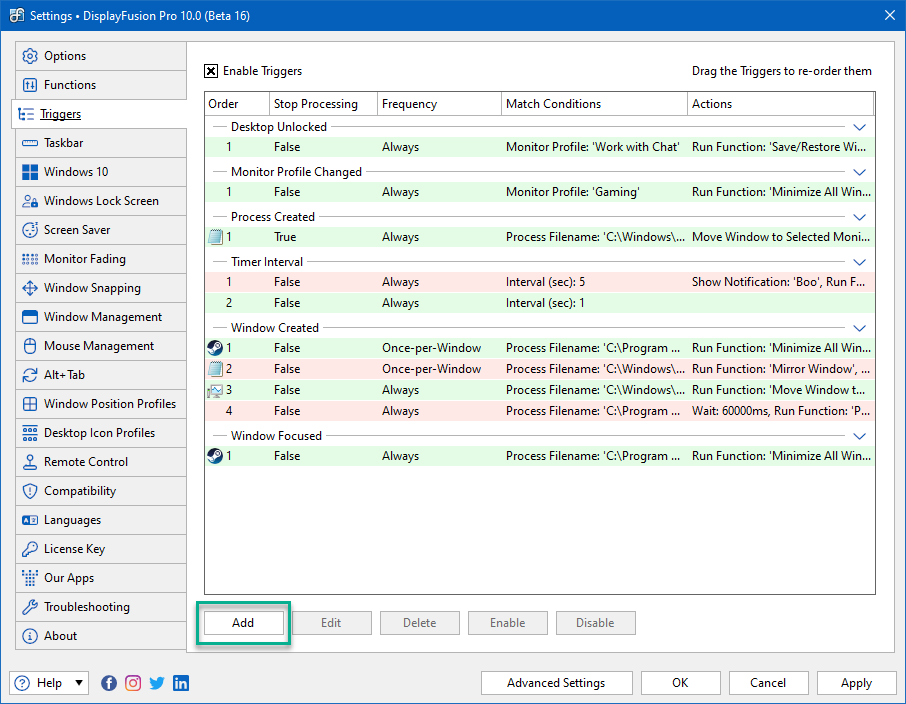Open the Options settings tab

click(x=101, y=56)
